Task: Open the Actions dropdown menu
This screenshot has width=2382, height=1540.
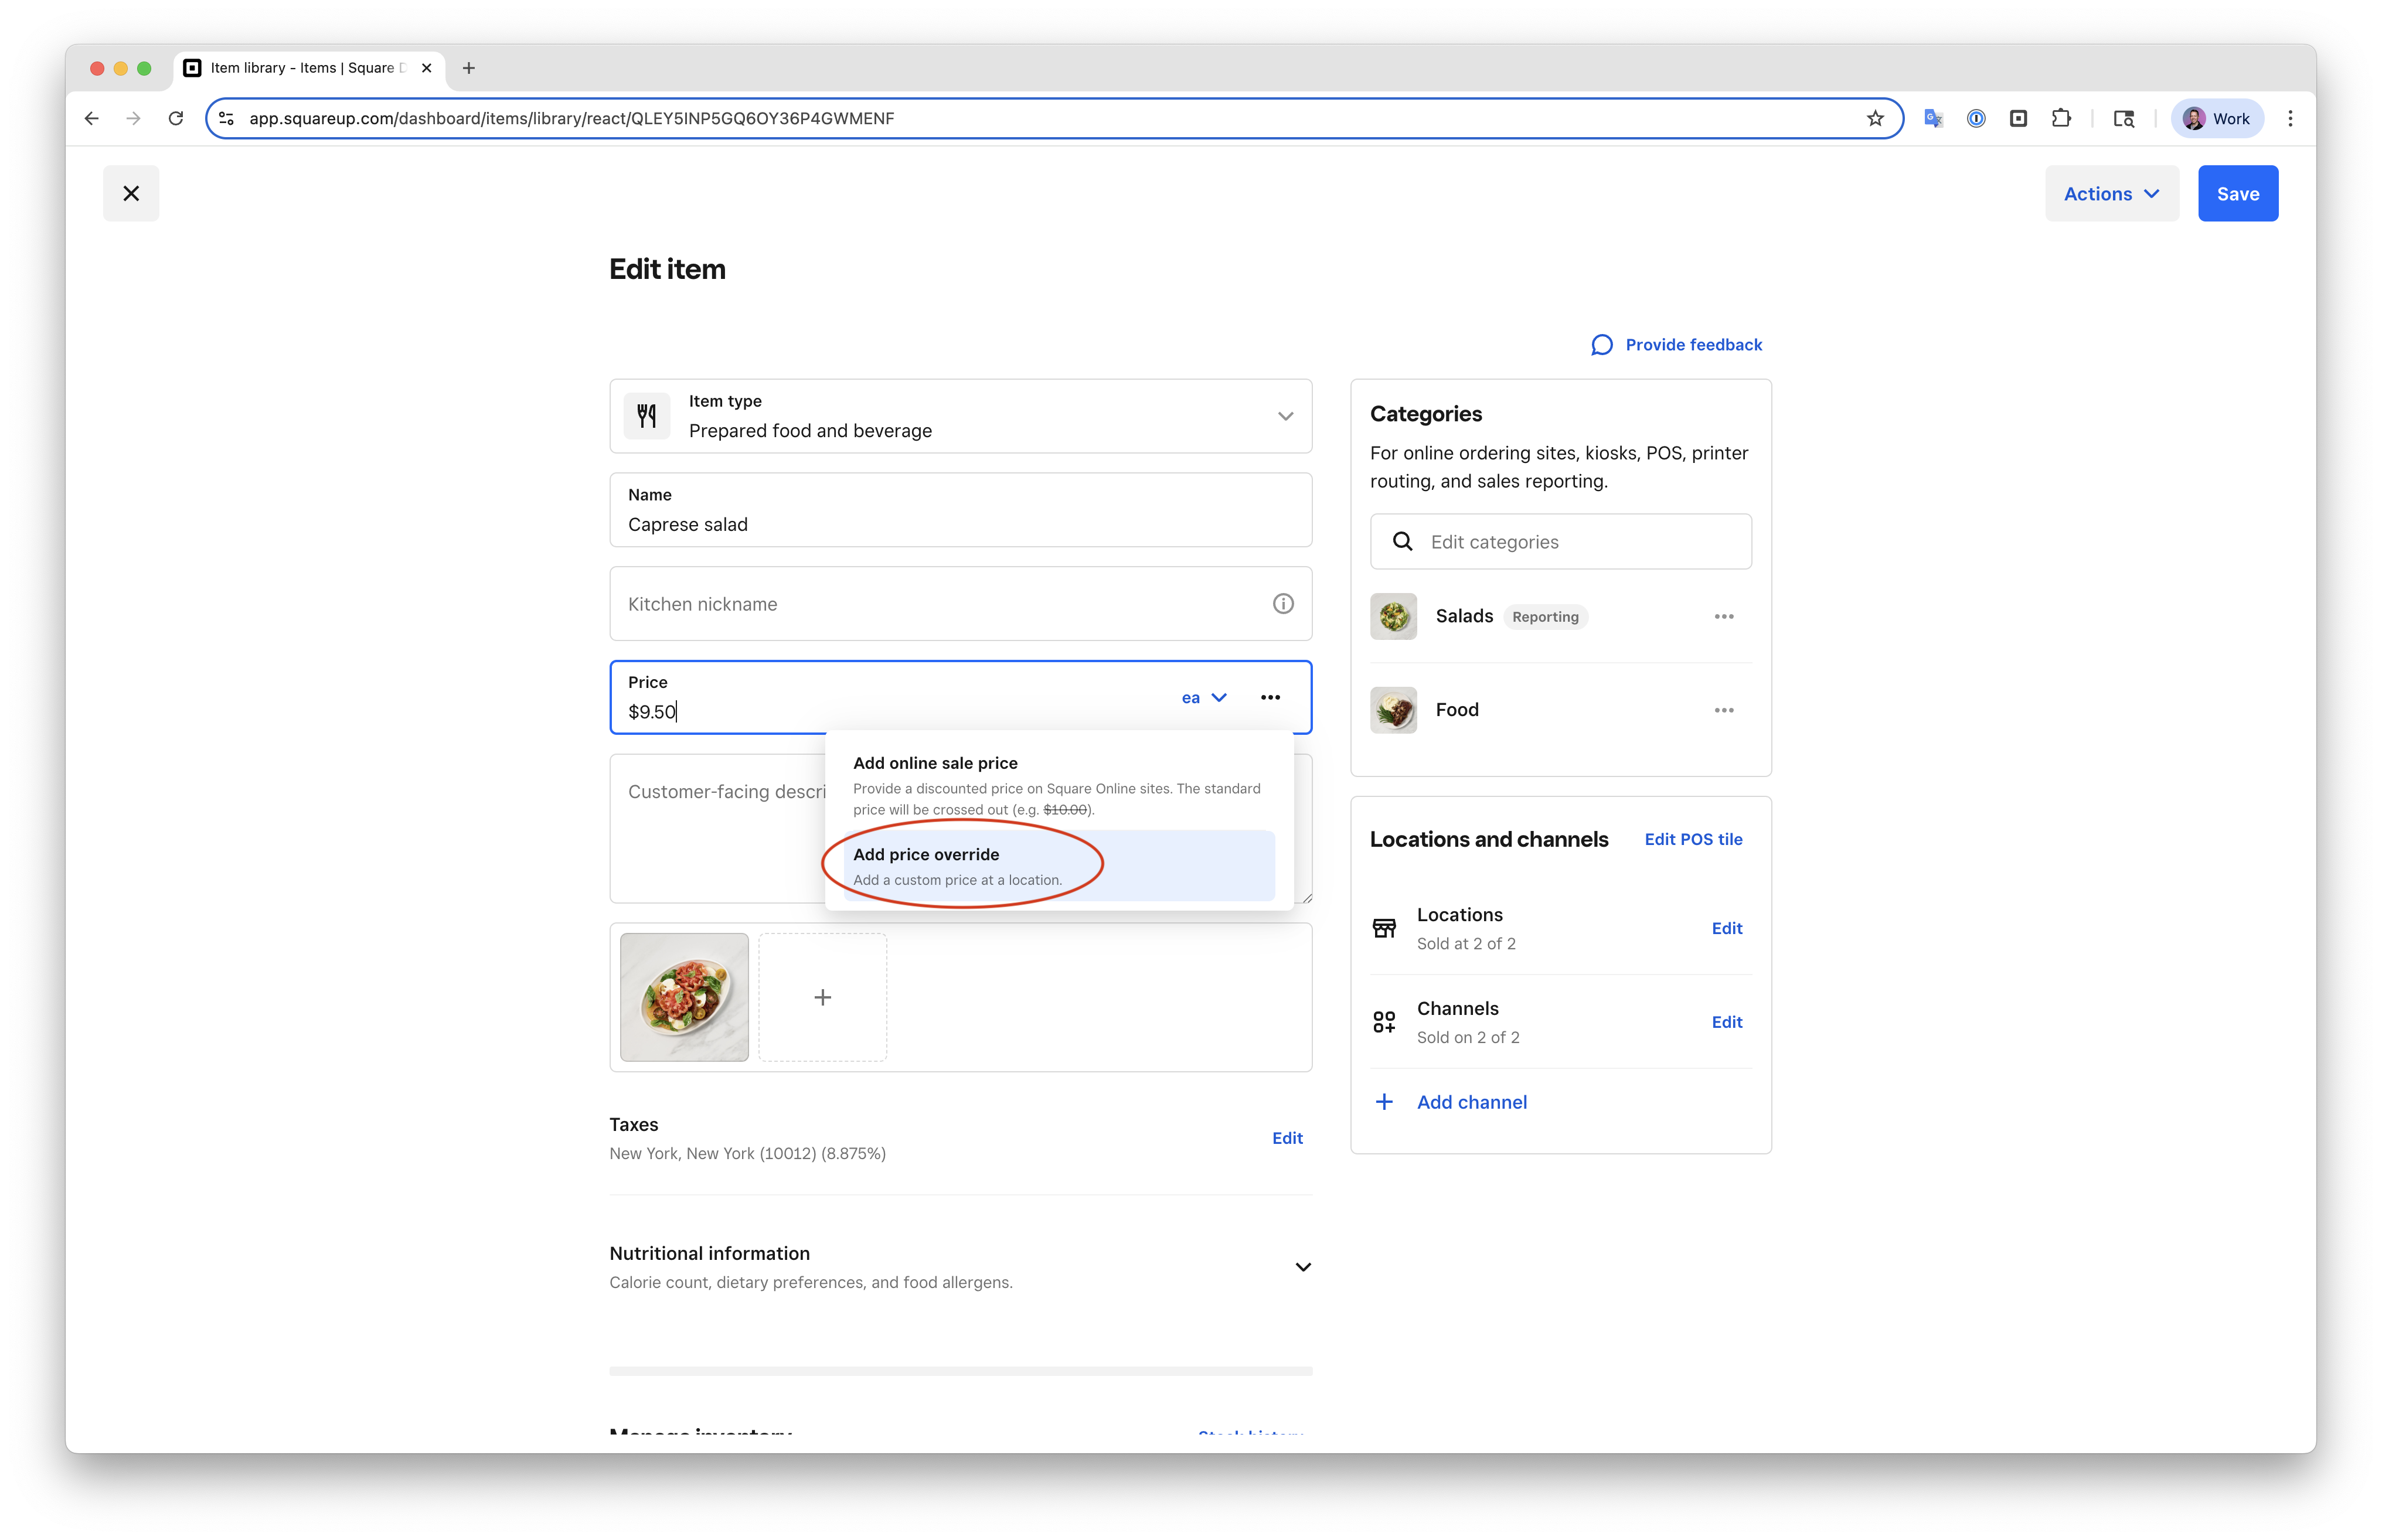Action: pos(2111,194)
